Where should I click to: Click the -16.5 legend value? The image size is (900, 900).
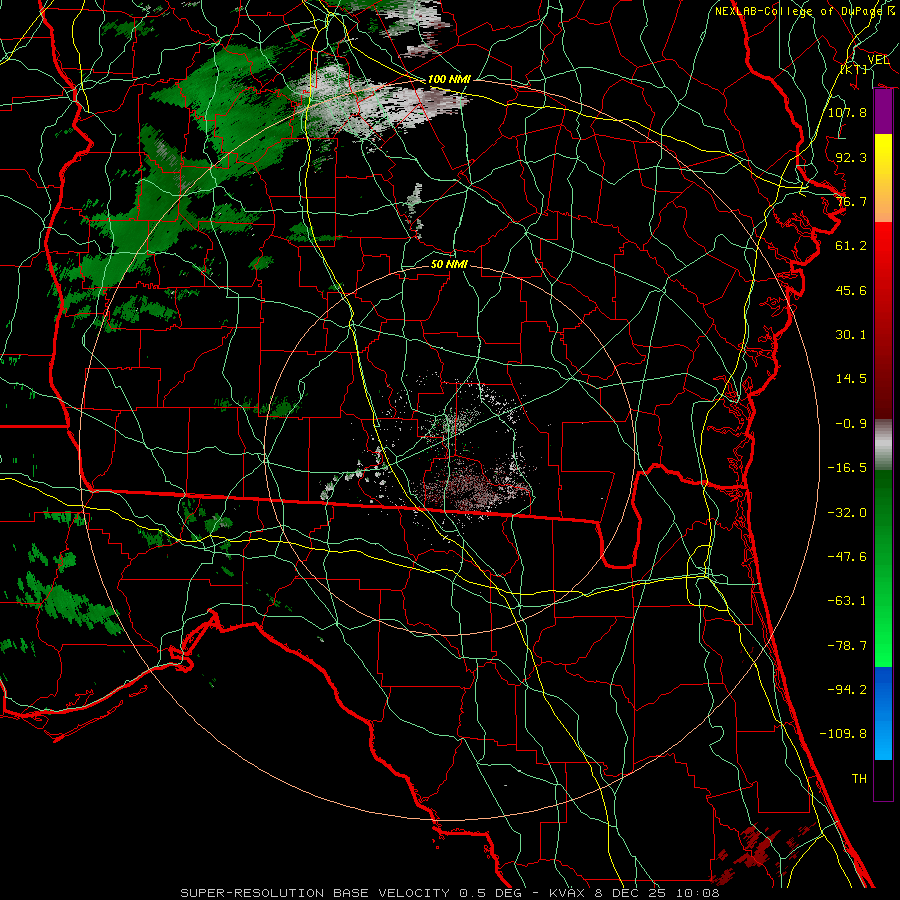847,468
